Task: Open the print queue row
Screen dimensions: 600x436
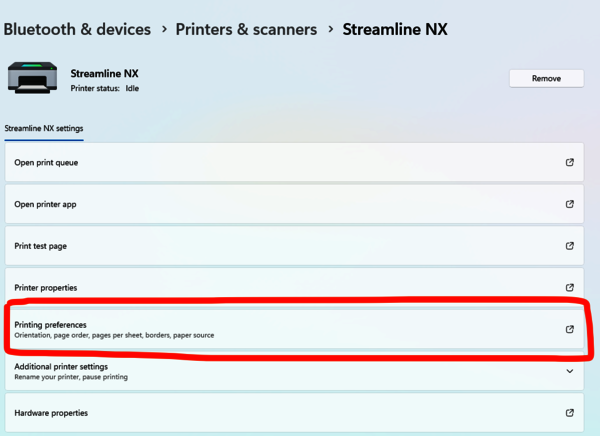Action: point(46,163)
